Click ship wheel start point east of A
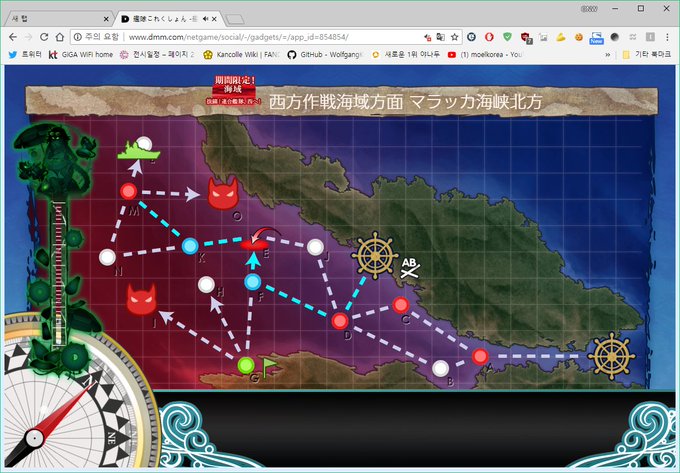 (611, 356)
